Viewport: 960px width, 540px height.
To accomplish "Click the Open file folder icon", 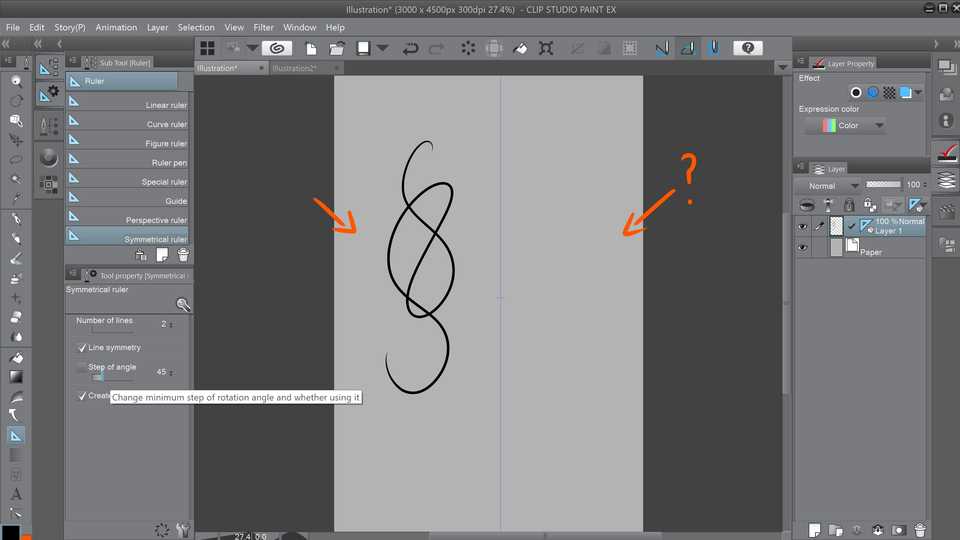I will point(337,48).
